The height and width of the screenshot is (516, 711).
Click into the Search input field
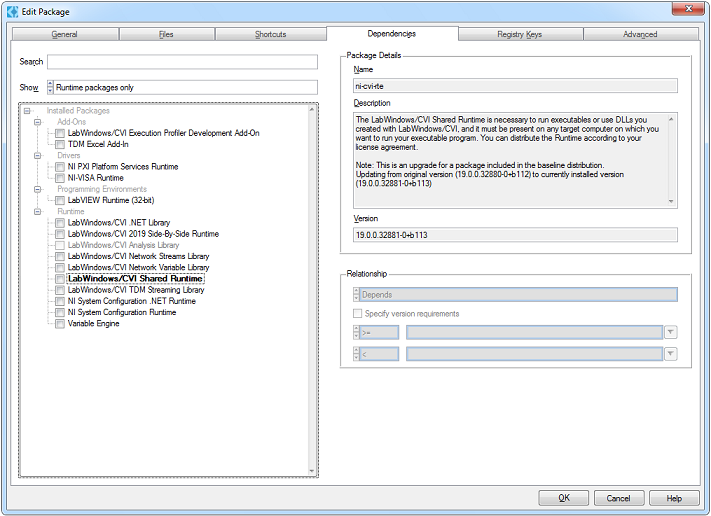(x=182, y=62)
